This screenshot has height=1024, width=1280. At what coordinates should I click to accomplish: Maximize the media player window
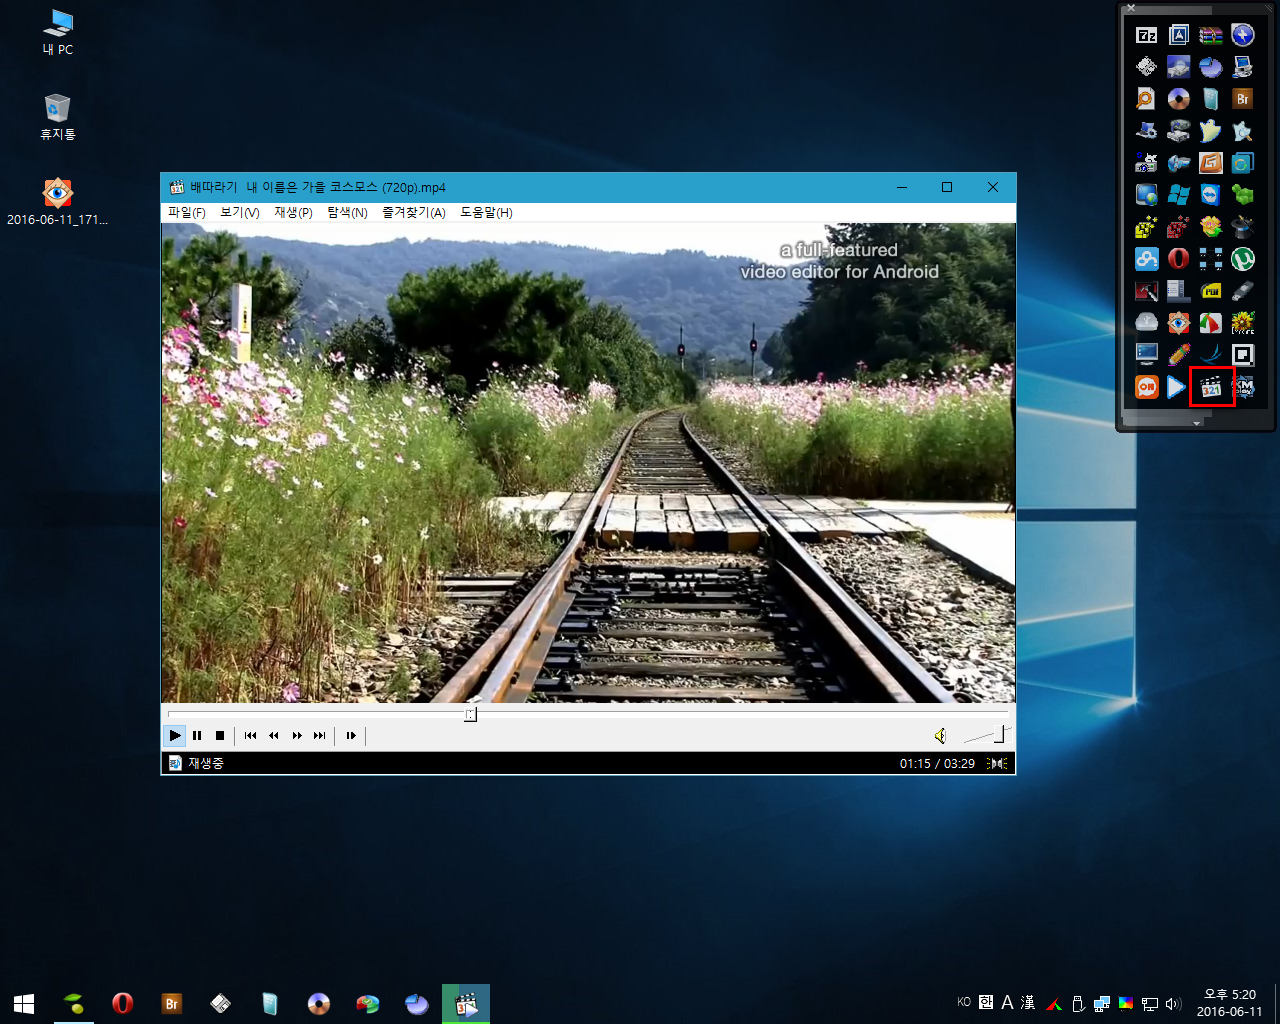[947, 187]
